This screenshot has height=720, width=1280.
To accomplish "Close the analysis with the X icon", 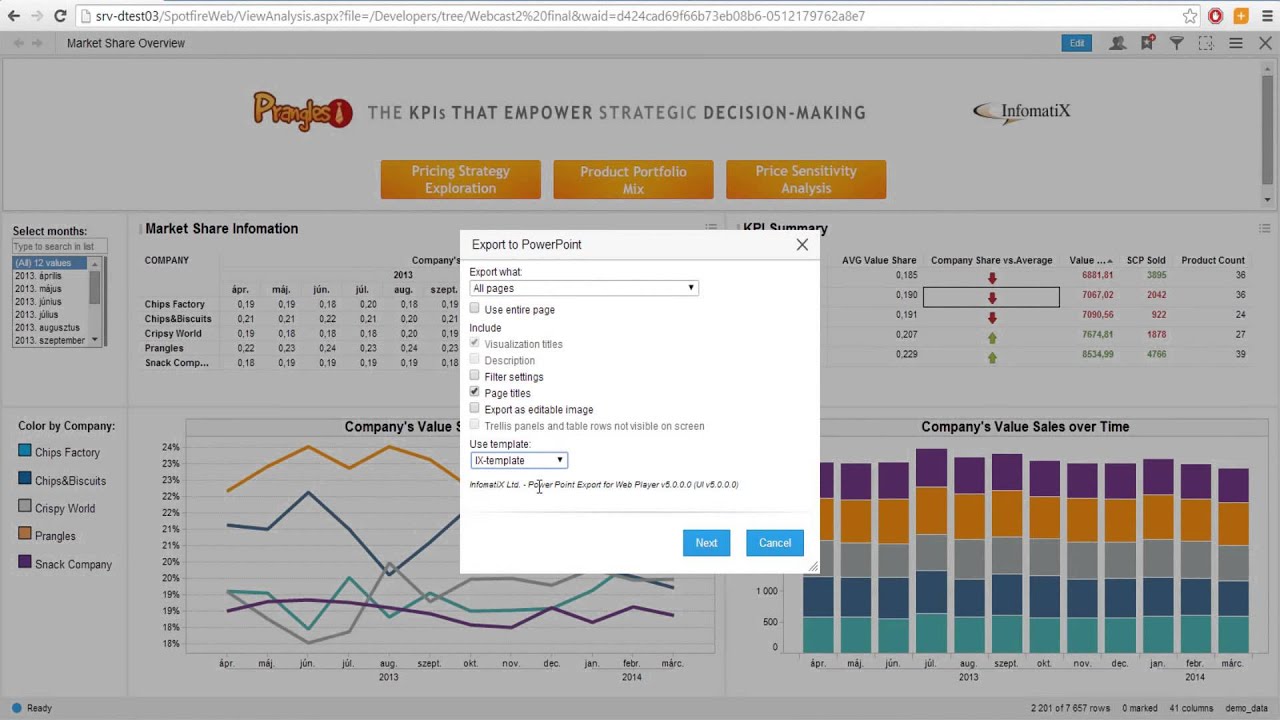I will (x=1265, y=43).
